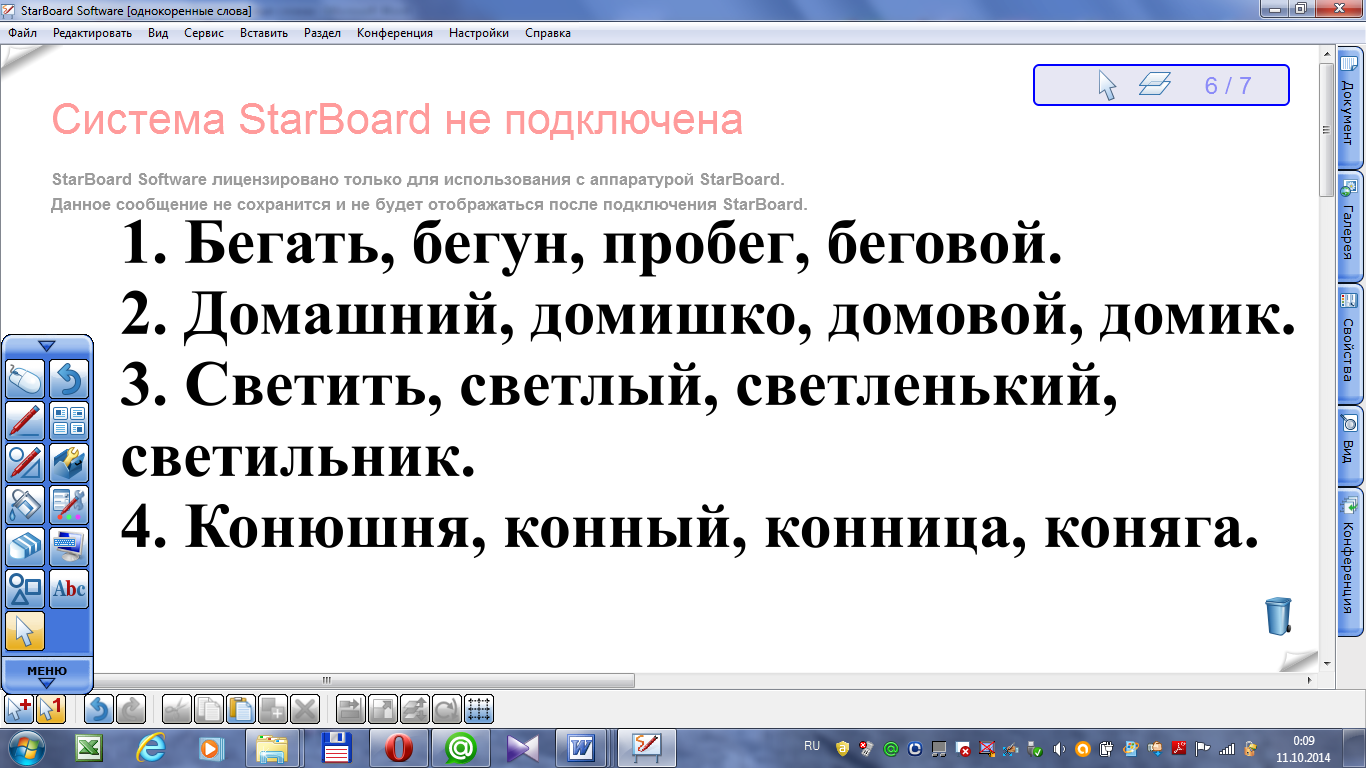This screenshot has height=768, width=1366.
Task: Click the page layers icon in navigator
Action: click(1155, 86)
